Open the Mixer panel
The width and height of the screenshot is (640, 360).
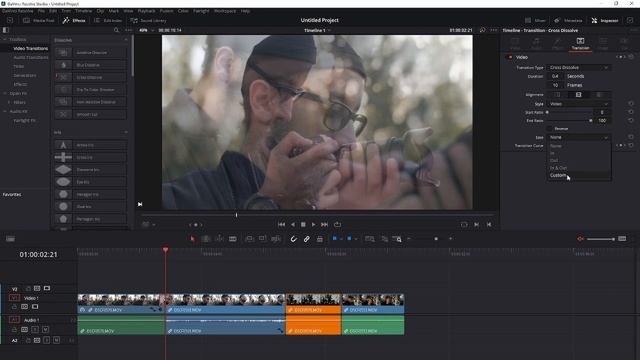click(x=535, y=20)
